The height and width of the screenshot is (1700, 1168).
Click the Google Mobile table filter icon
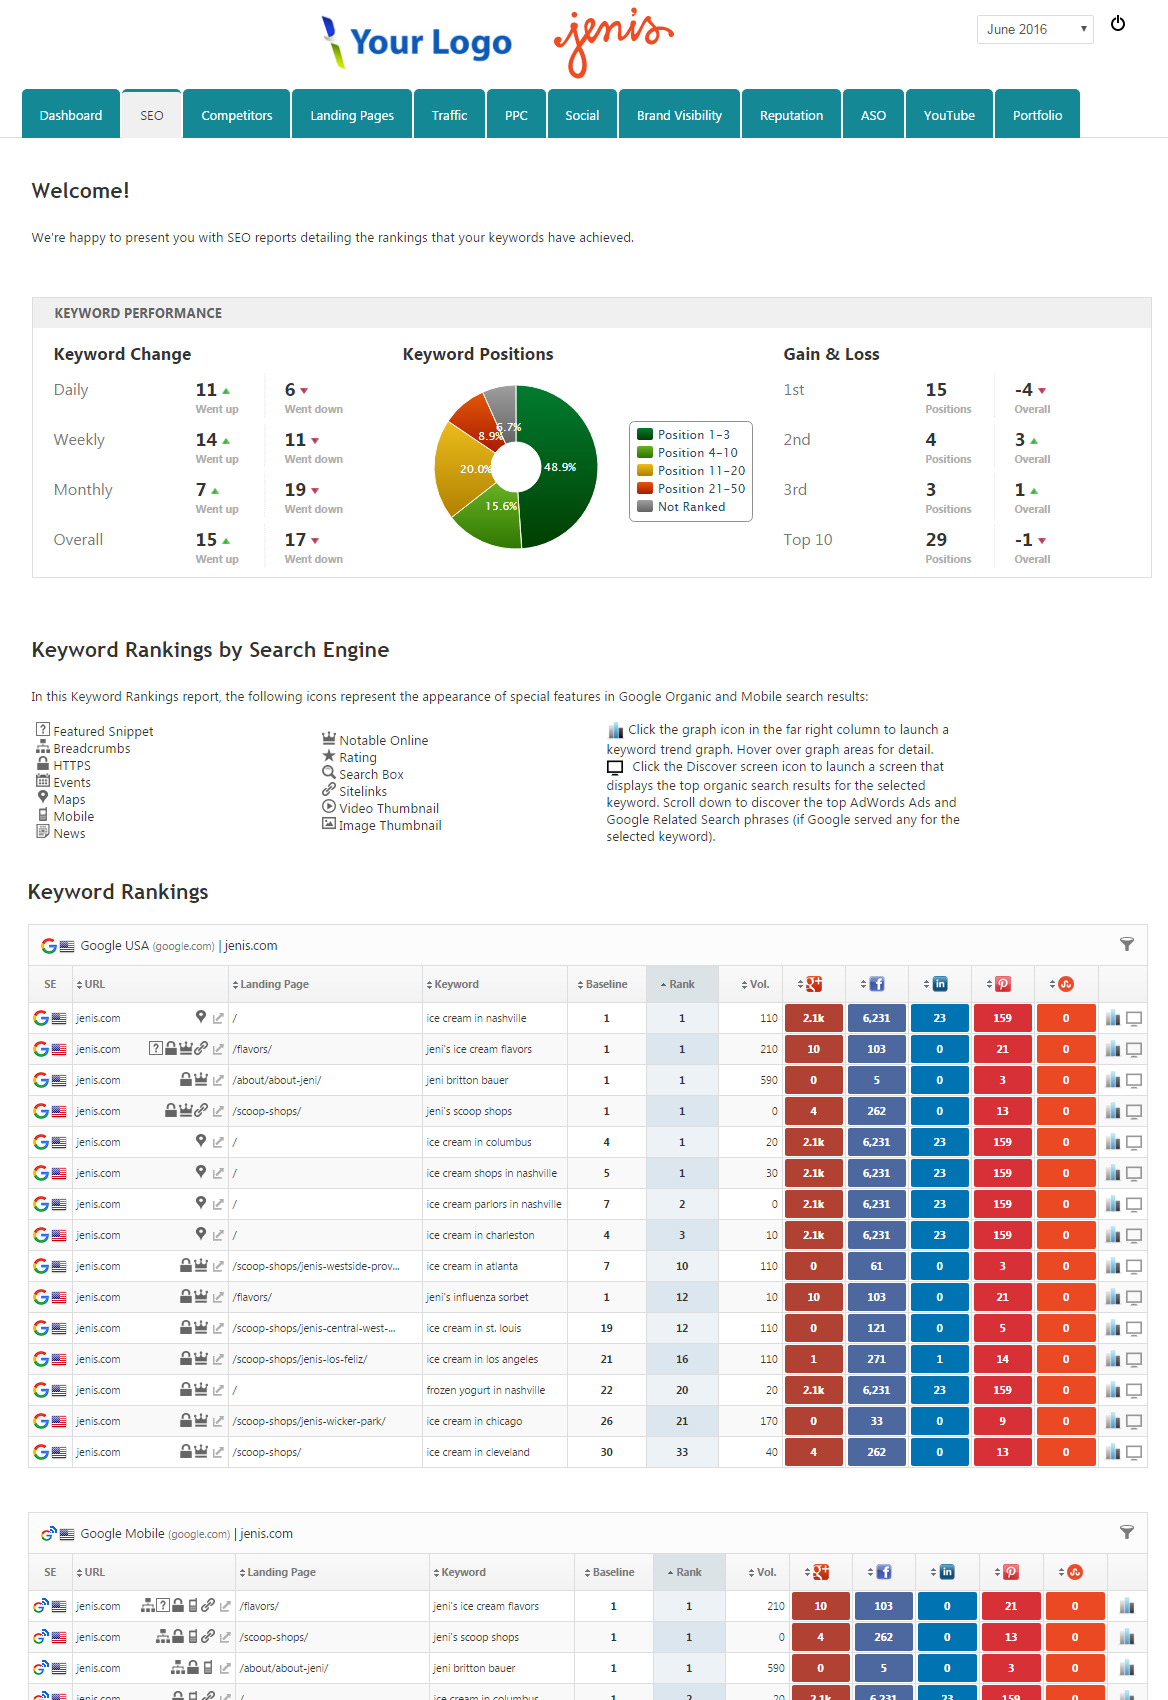1127,1532
